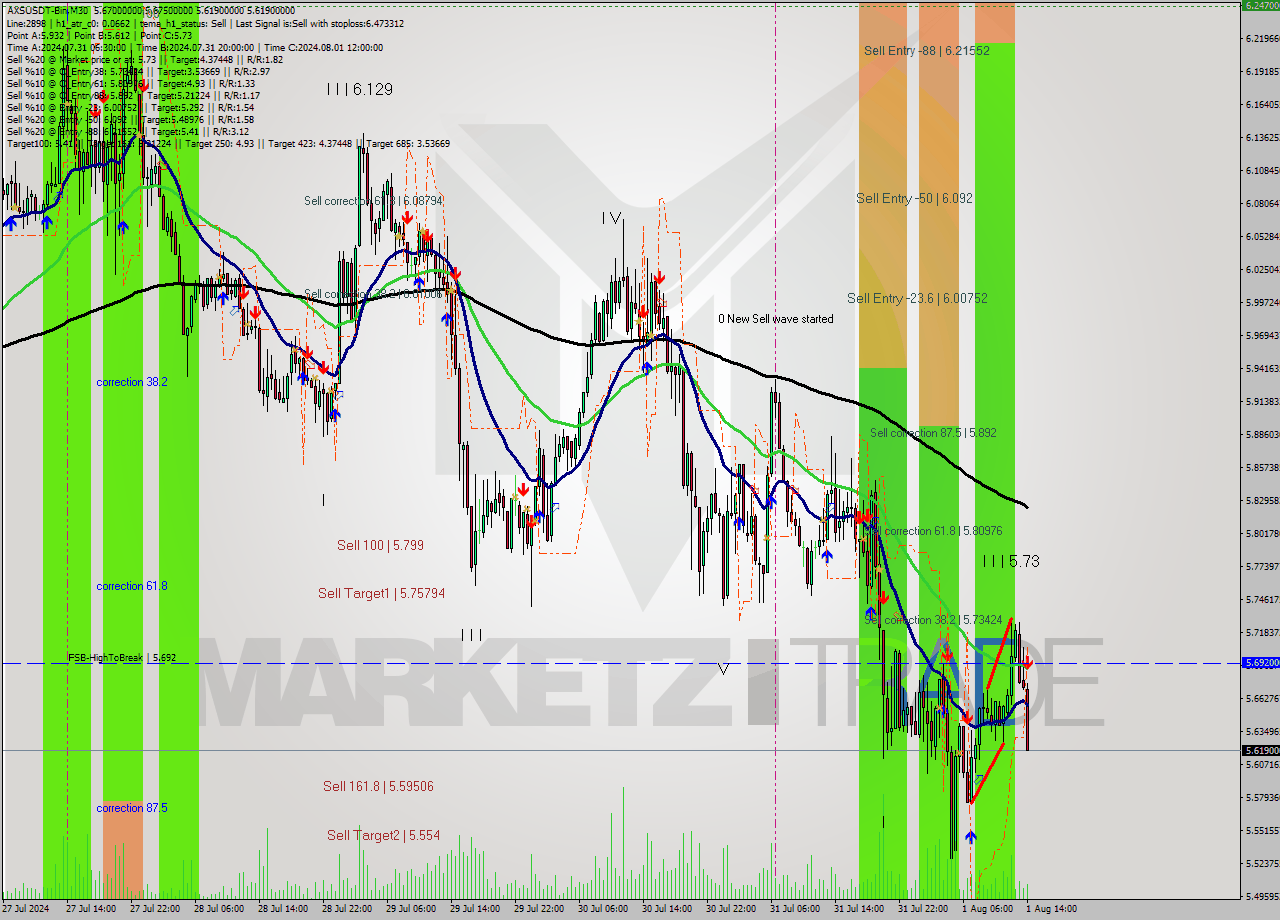Click the 'Sell %20 @ Market price' line
The image size is (1280, 920).
(145, 59)
